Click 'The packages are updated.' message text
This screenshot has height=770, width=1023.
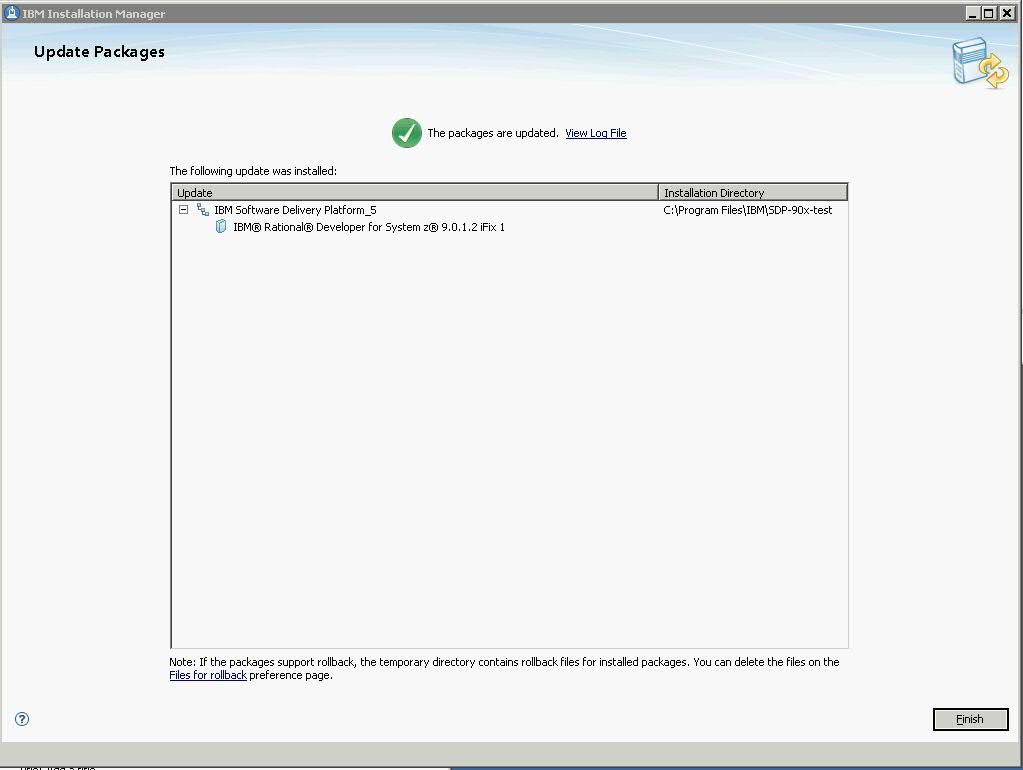[x=493, y=133]
